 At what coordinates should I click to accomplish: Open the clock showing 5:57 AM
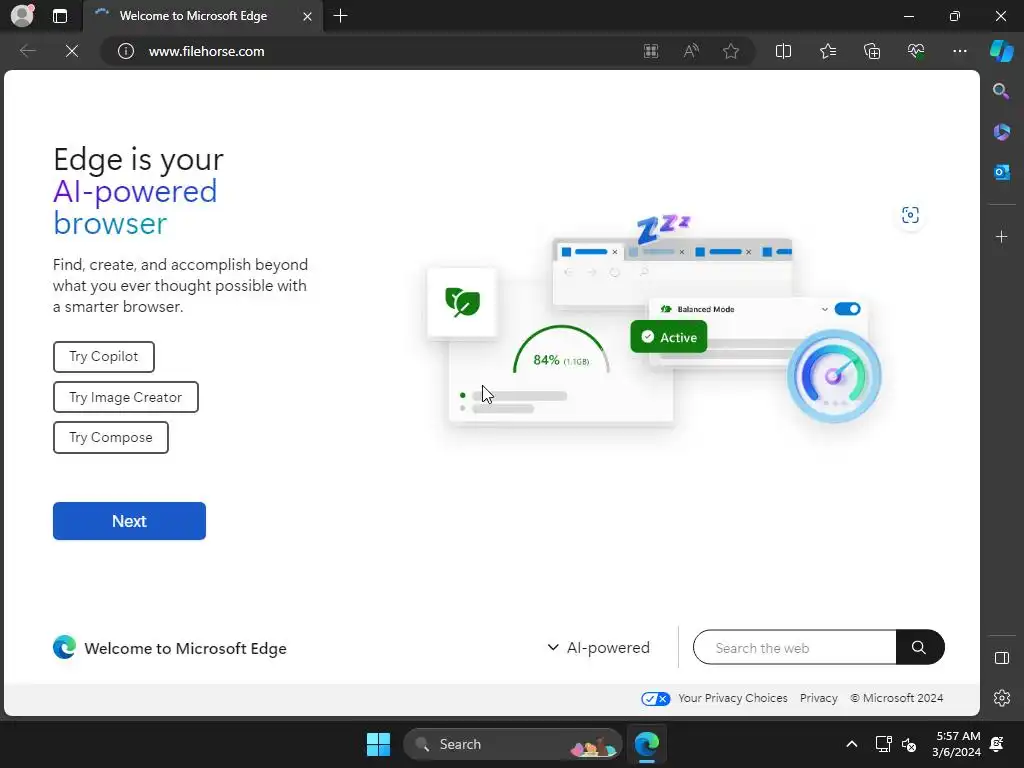[x=956, y=744]
